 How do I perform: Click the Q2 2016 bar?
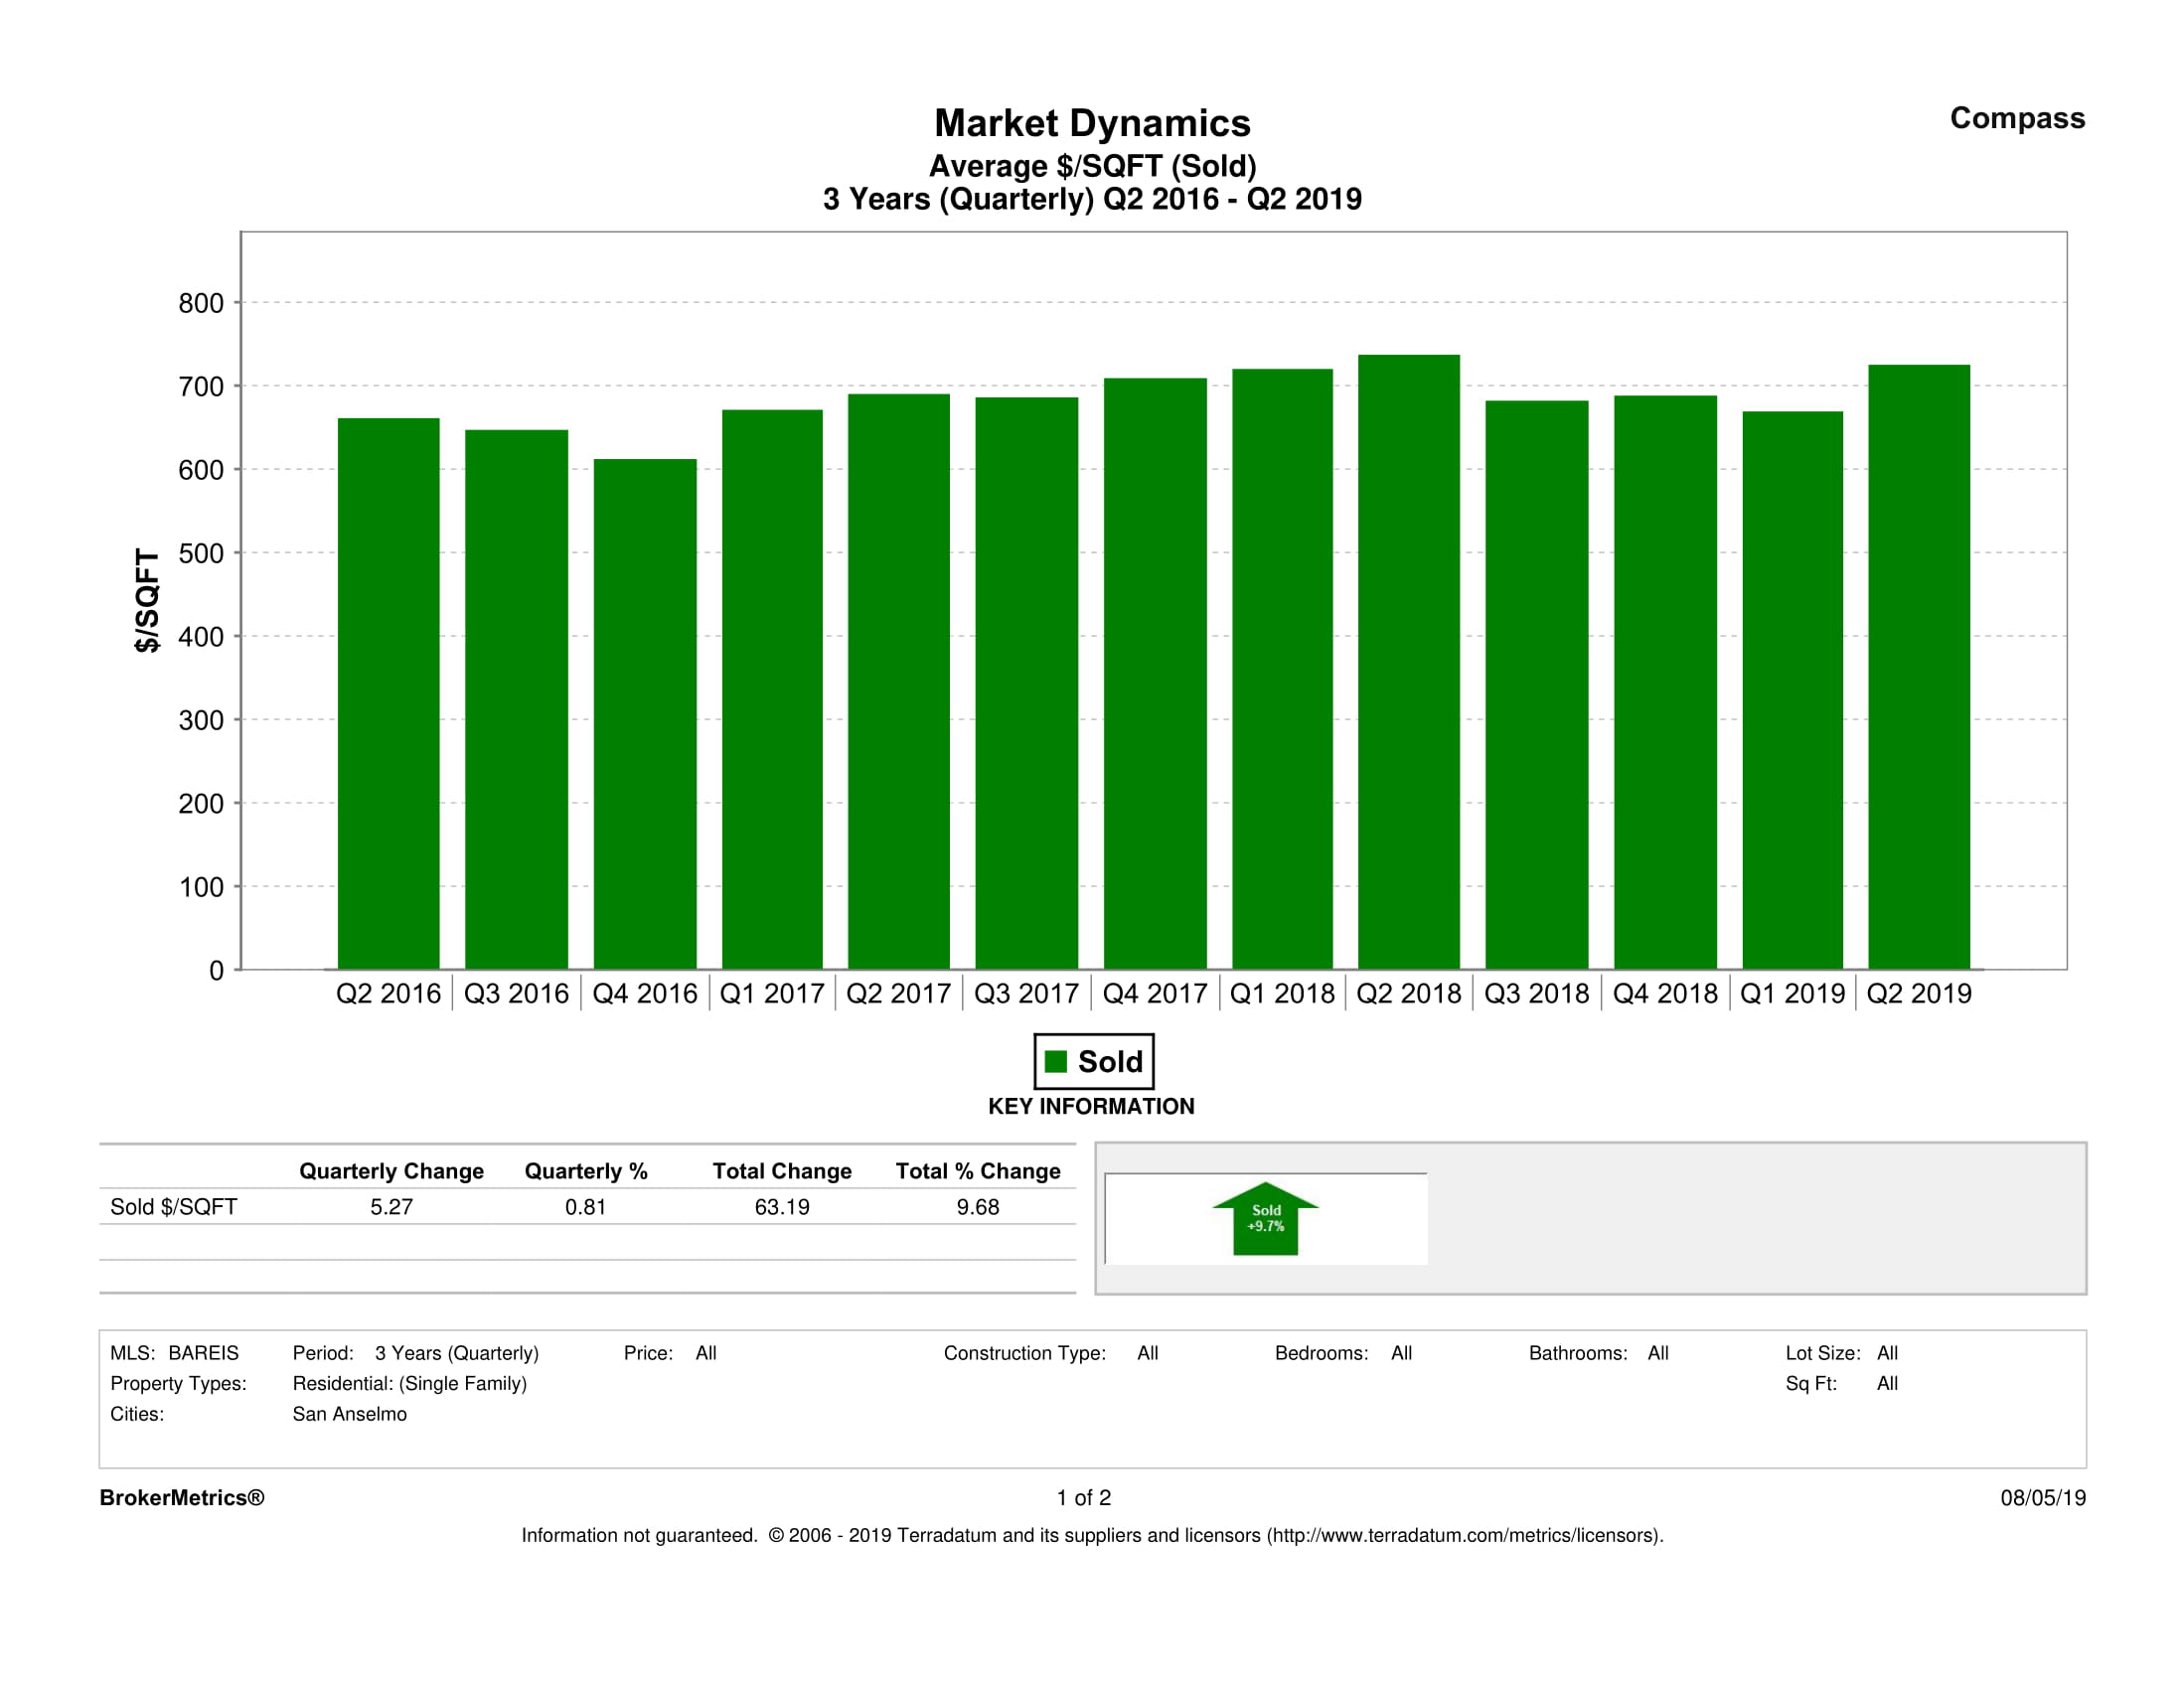388,694
